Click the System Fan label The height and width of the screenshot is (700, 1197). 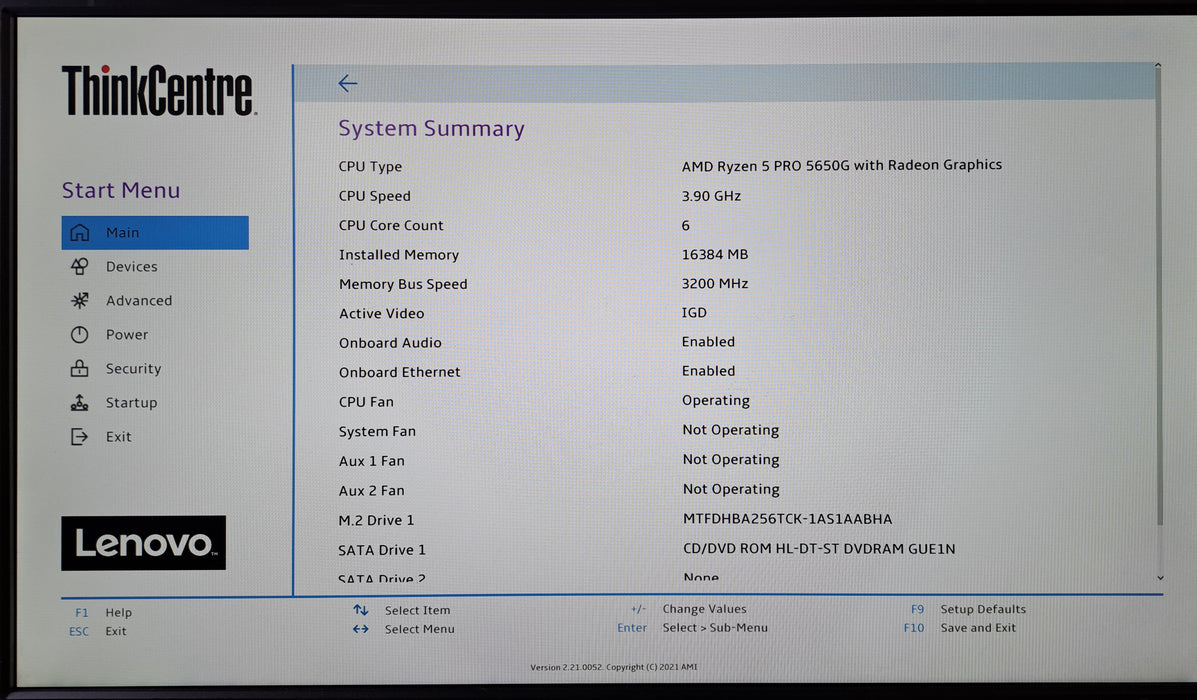377,431
